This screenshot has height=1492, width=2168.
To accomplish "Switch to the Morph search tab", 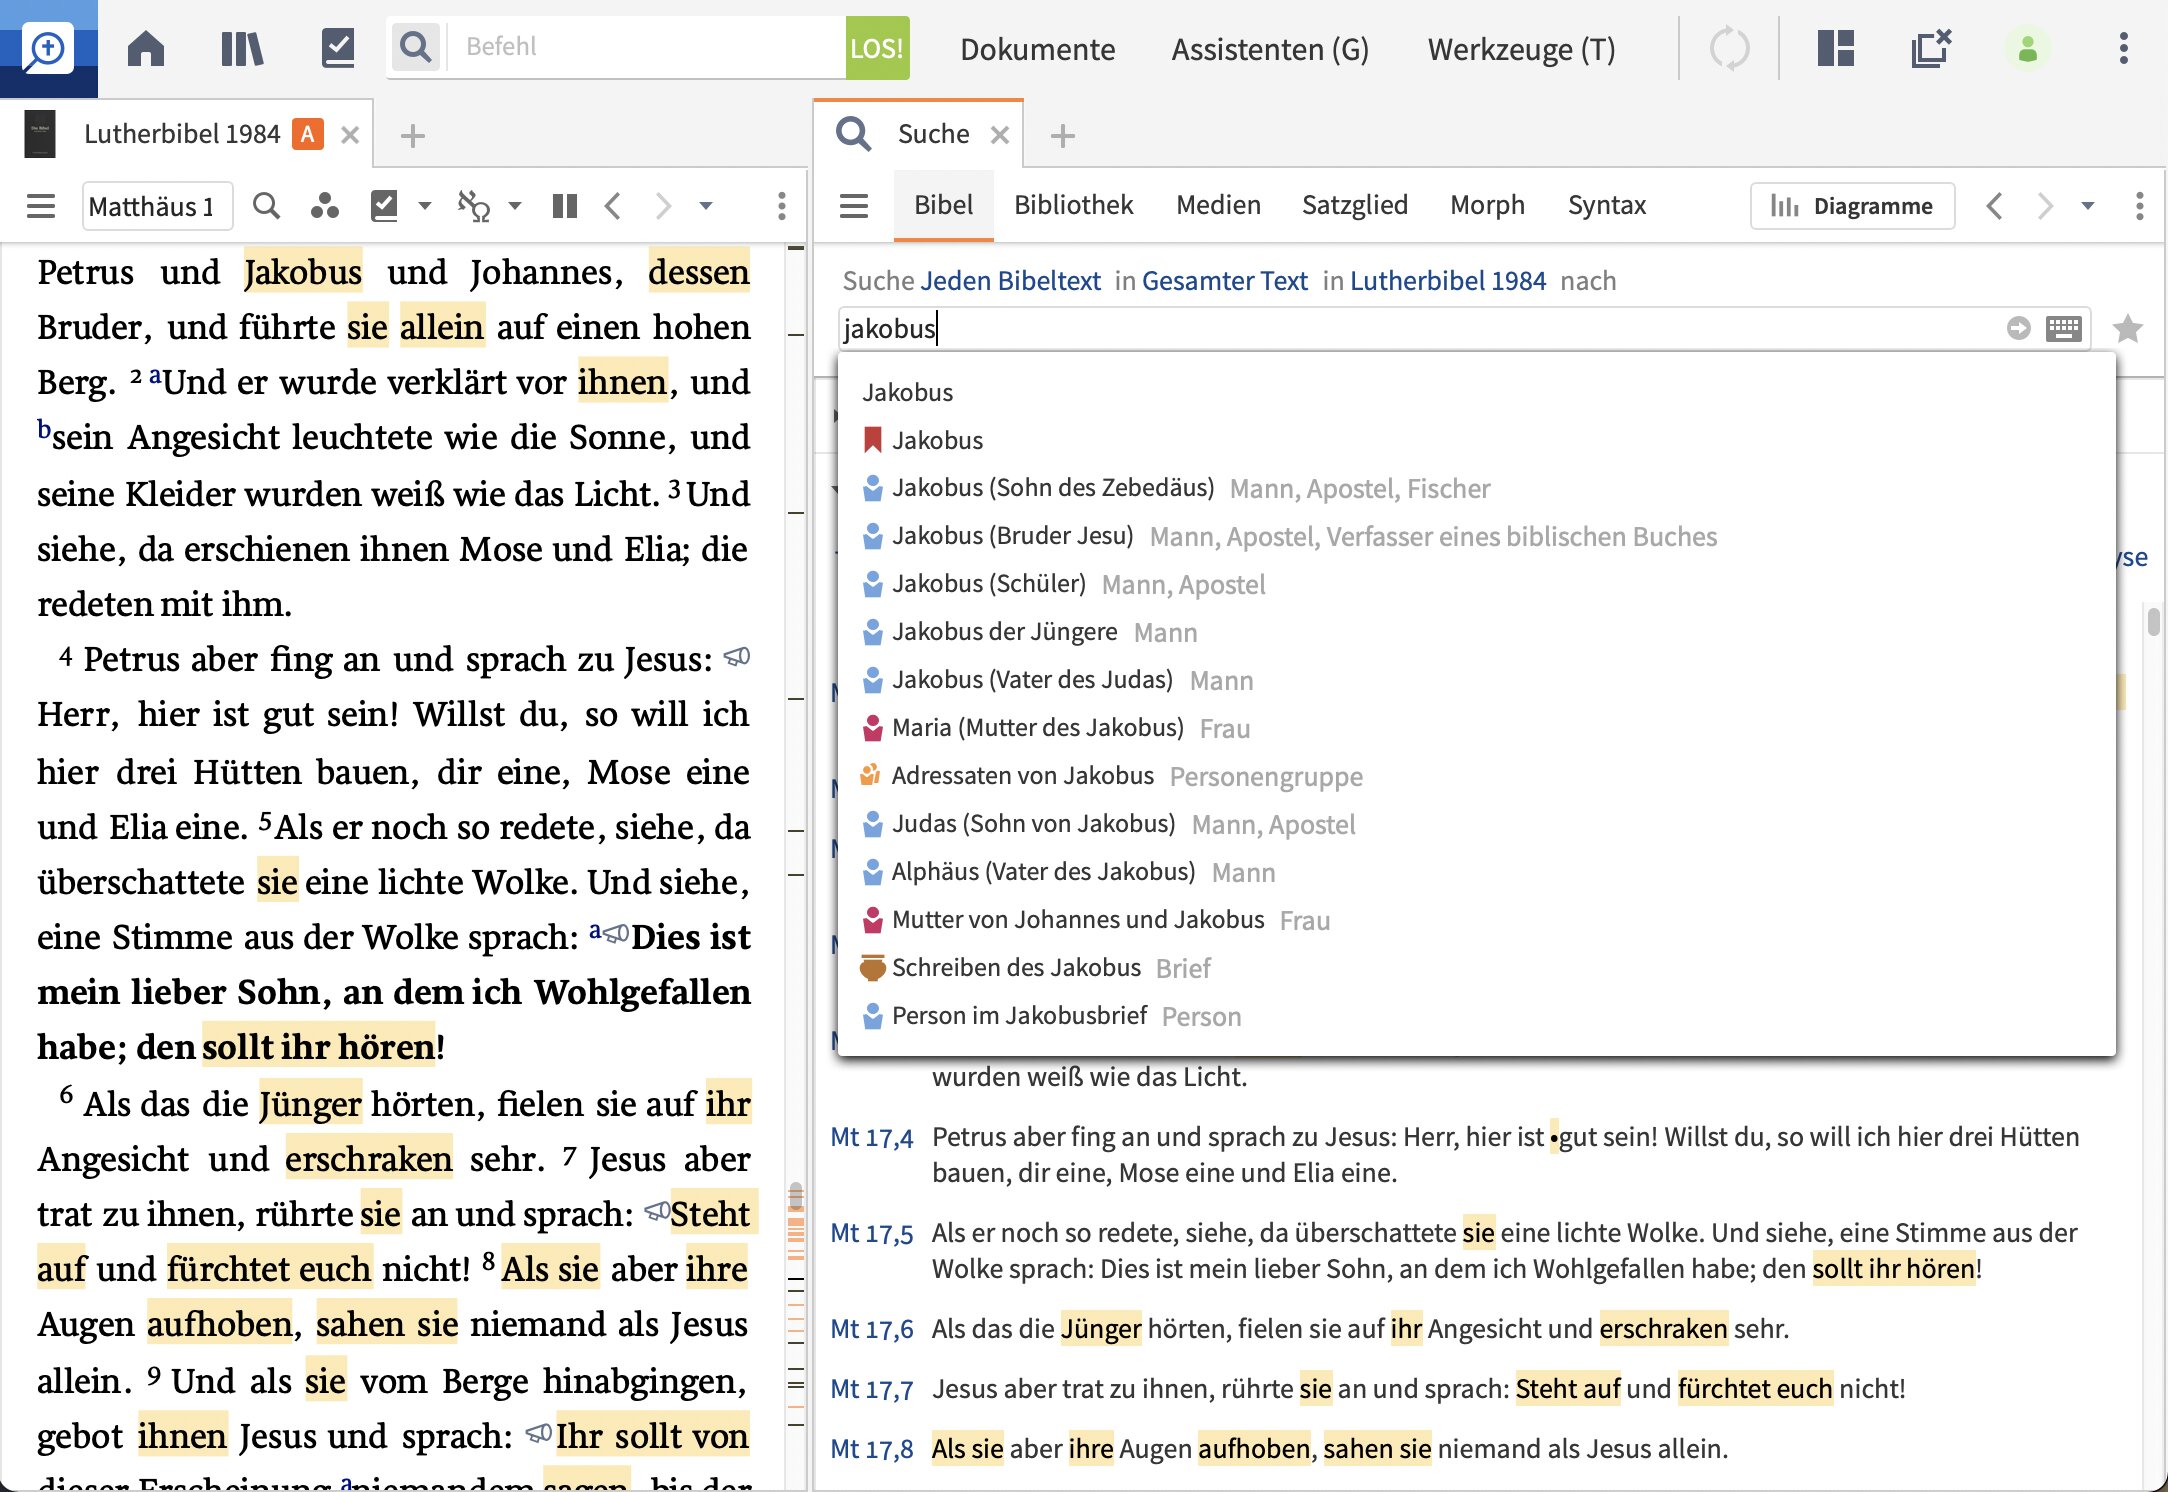I will (x=1487, y=205).
